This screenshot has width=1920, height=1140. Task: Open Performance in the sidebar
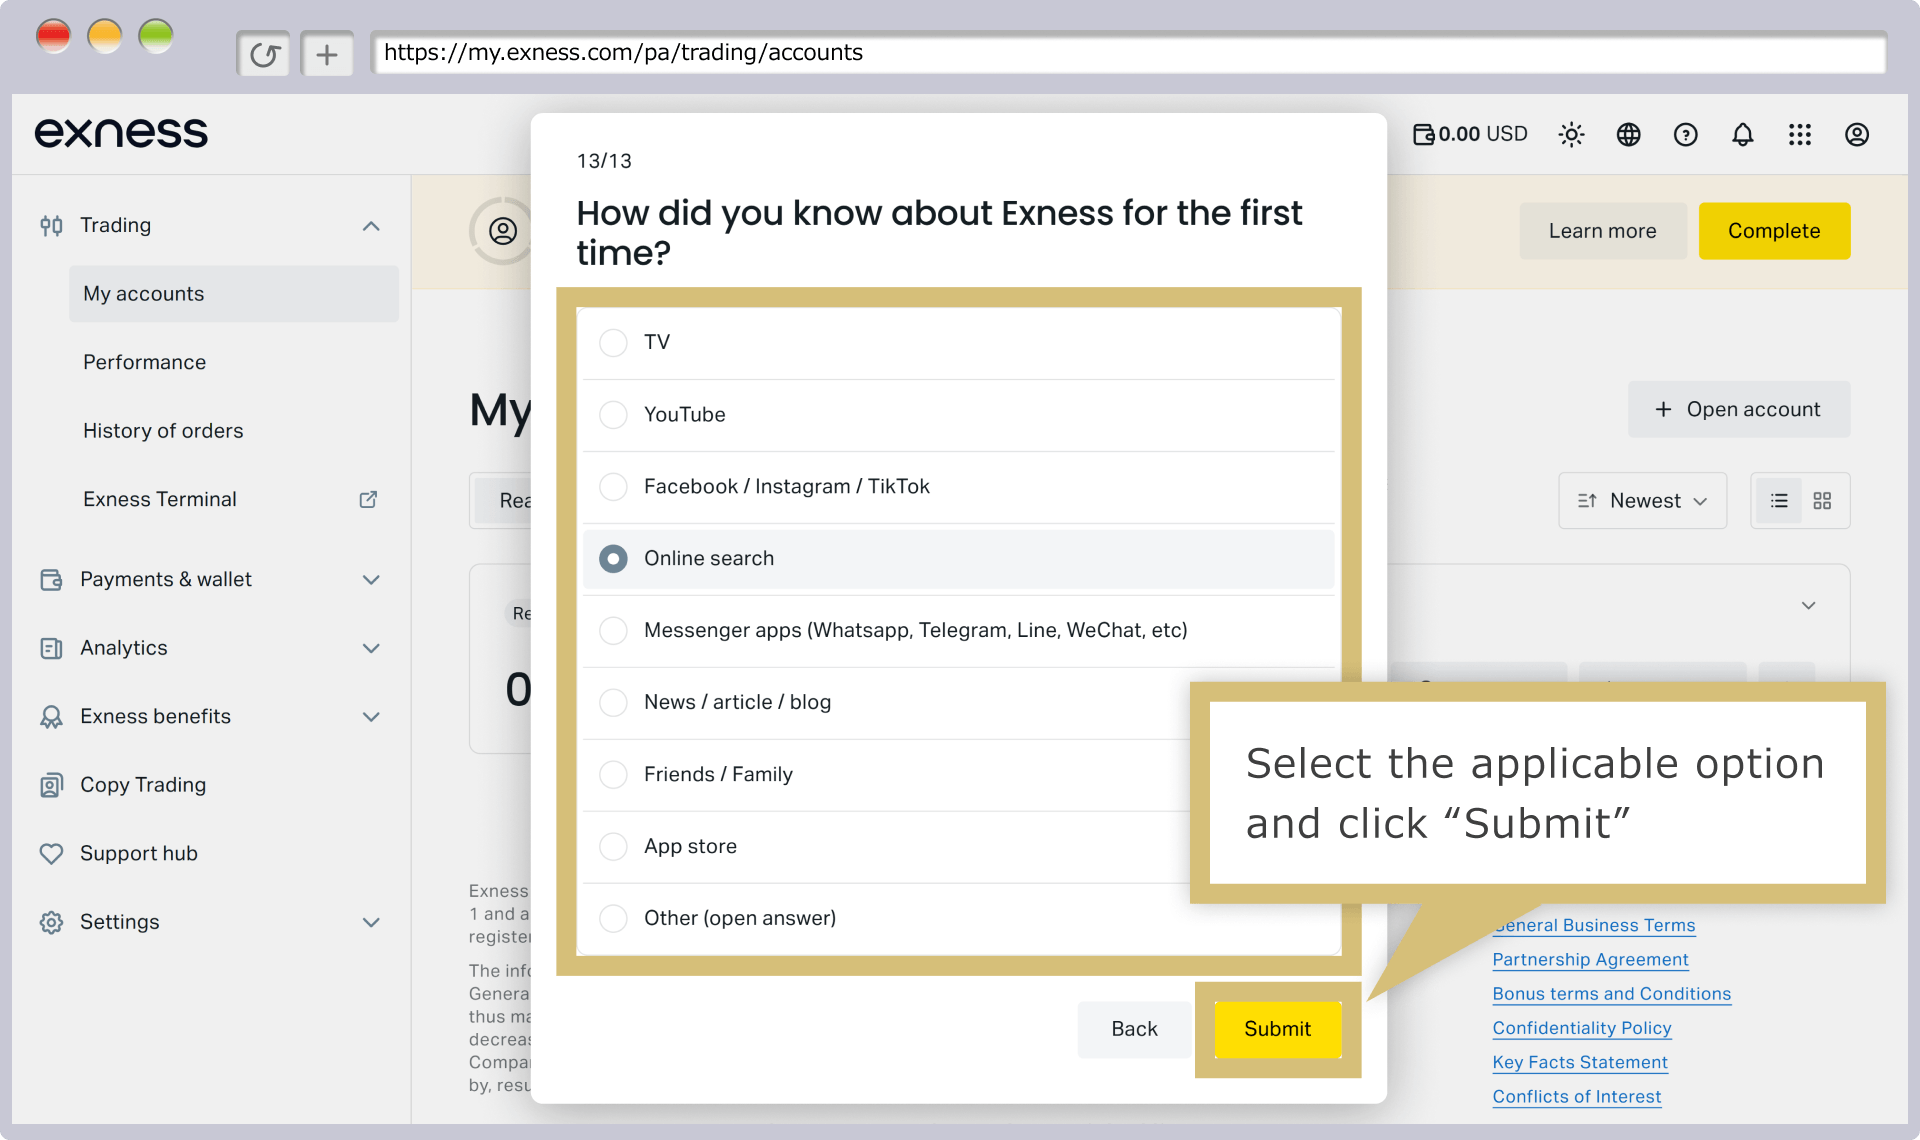click(144, 362)
